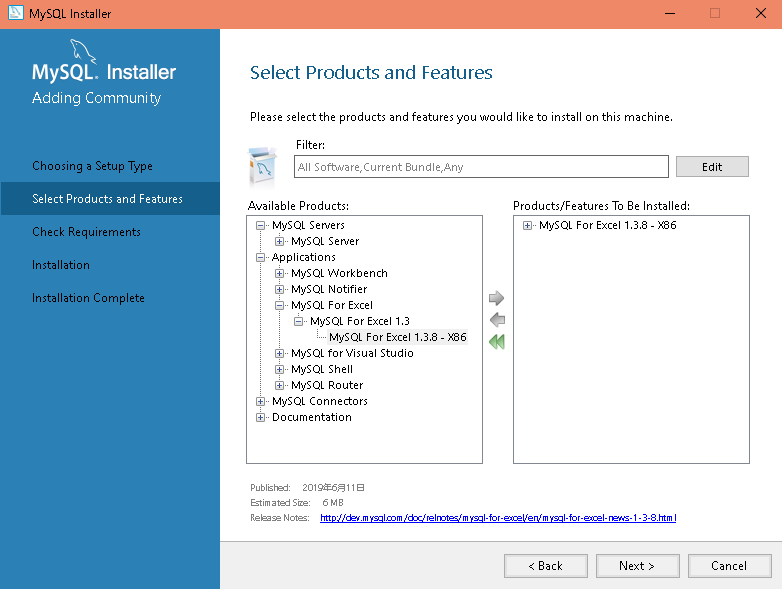Expand the MySQL Notifier node
Screen dimensions: 782x589
(x=279, y=289)
